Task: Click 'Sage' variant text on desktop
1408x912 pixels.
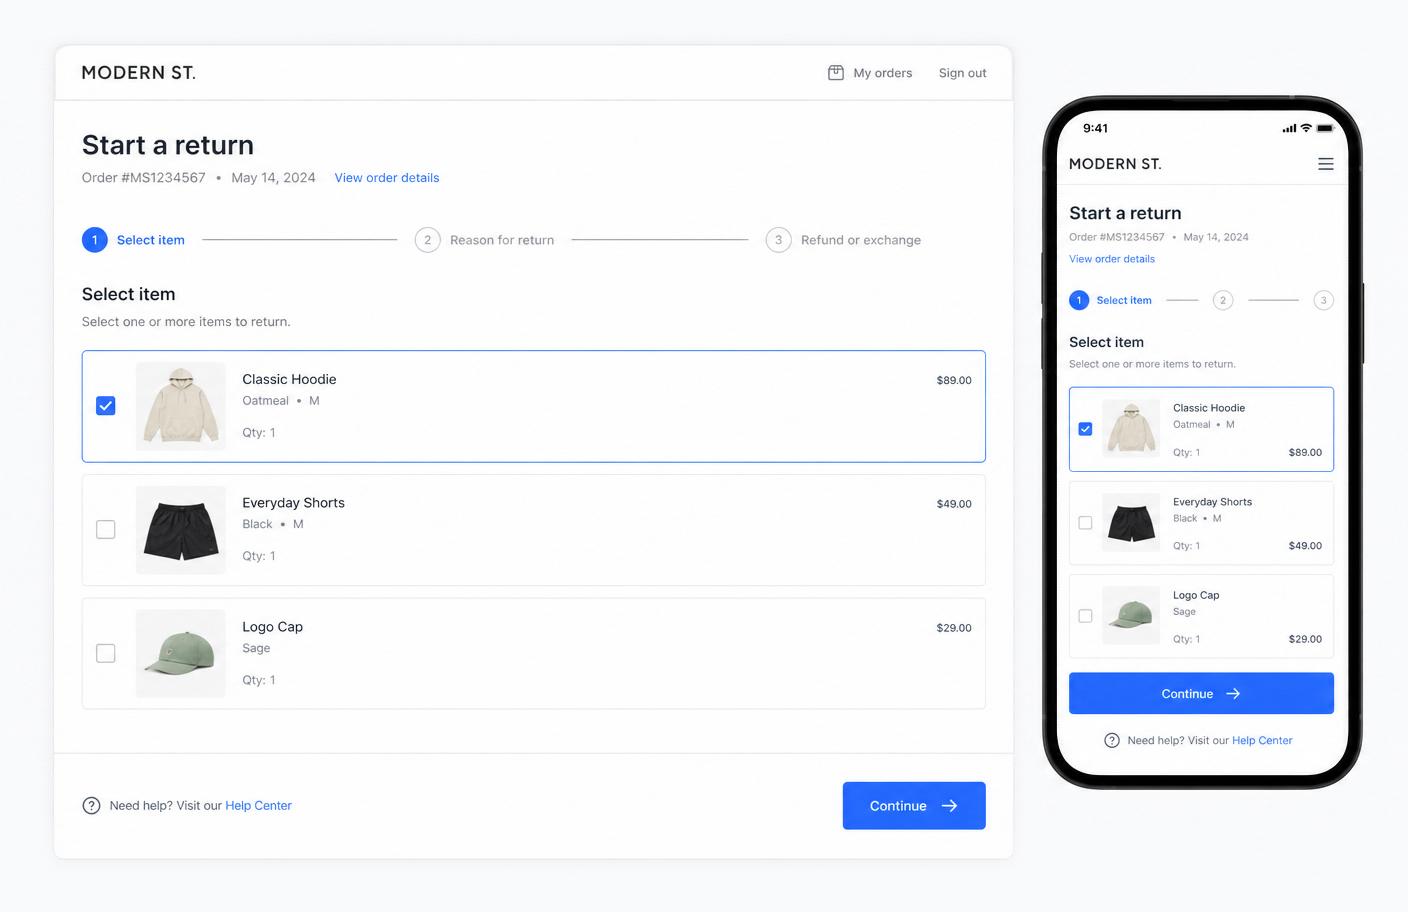Action: pos(256,648)
